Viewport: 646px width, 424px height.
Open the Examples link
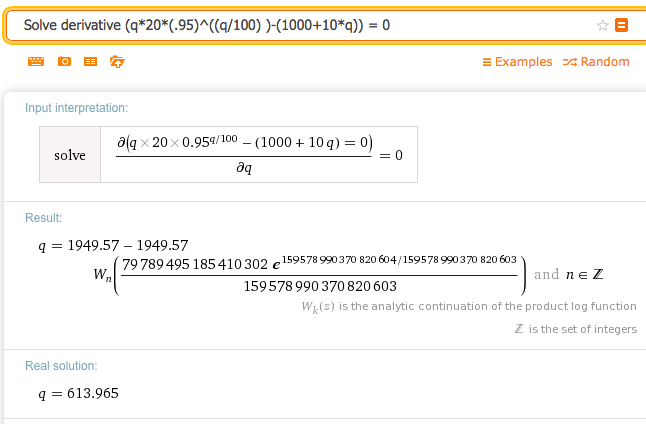pos(517,62)
